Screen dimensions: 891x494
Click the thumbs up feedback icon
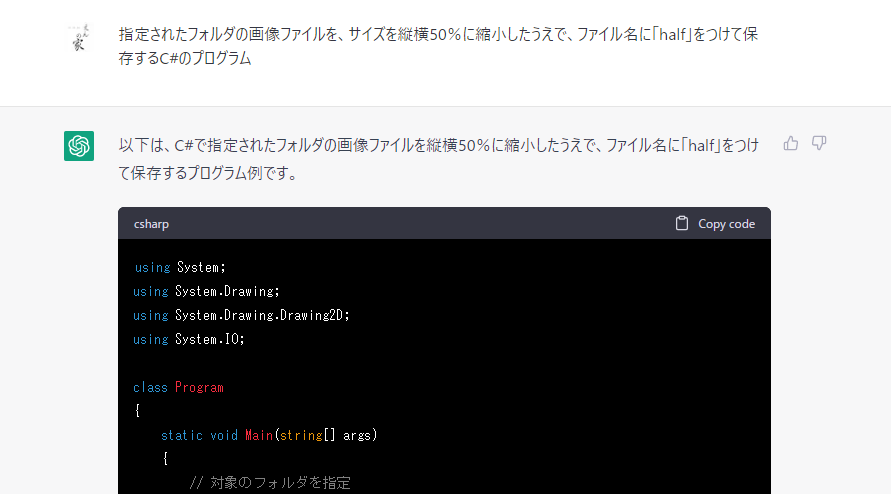click(790, 143)
